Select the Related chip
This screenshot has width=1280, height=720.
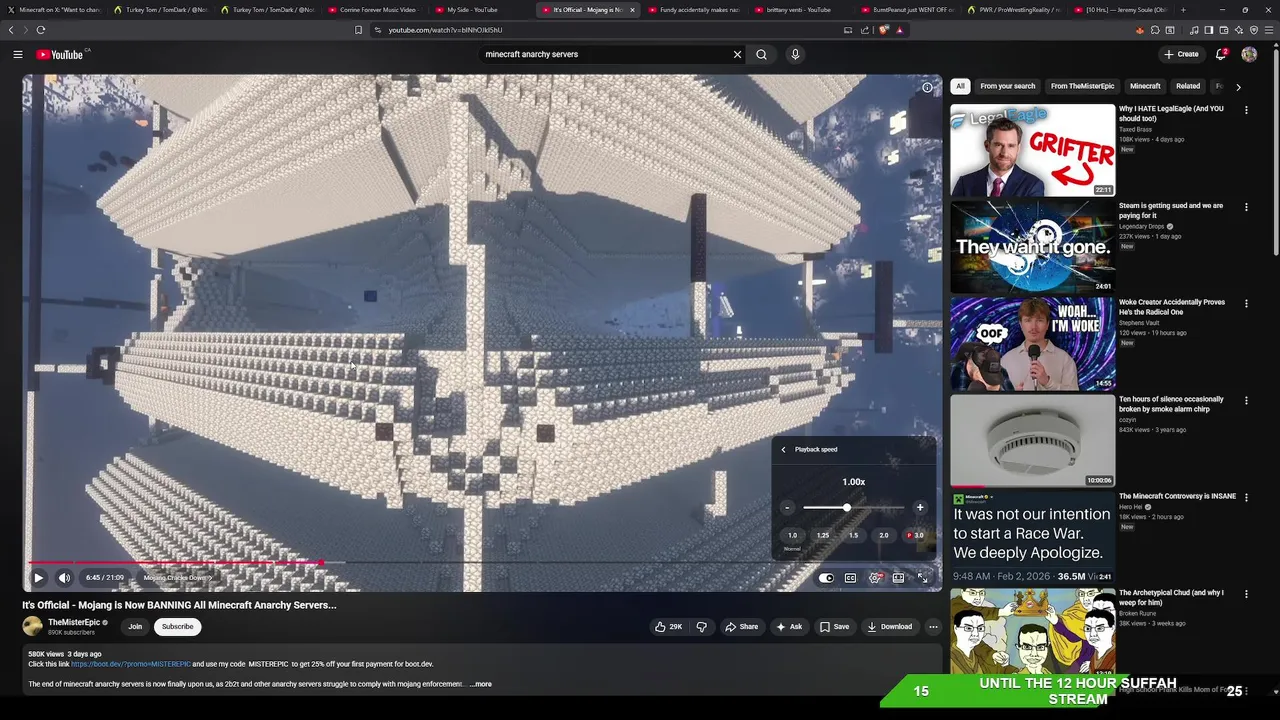click(1188, 86)
